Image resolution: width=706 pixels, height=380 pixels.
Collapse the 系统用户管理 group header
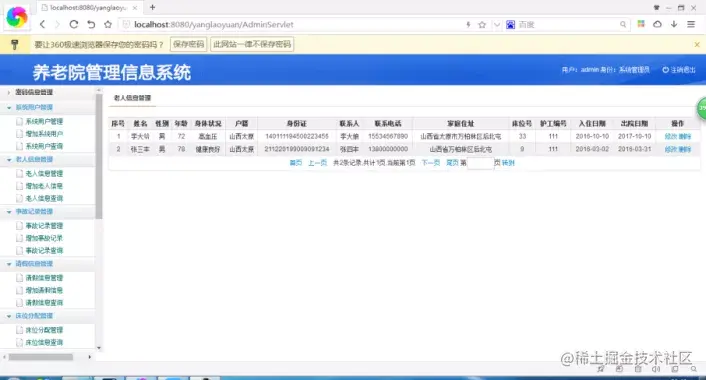[34, 107]
